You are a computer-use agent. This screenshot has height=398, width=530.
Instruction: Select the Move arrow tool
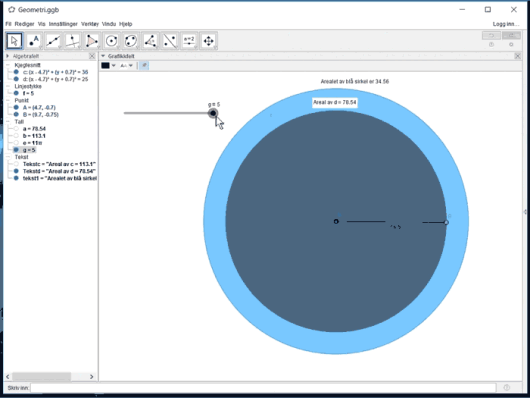14,41
